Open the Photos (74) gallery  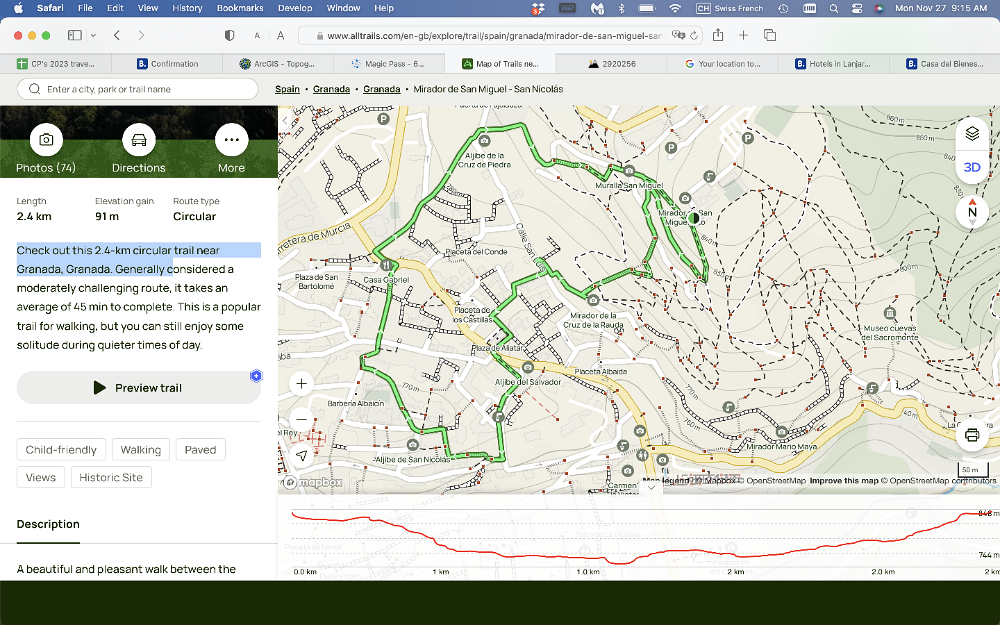tap(46, 140)
